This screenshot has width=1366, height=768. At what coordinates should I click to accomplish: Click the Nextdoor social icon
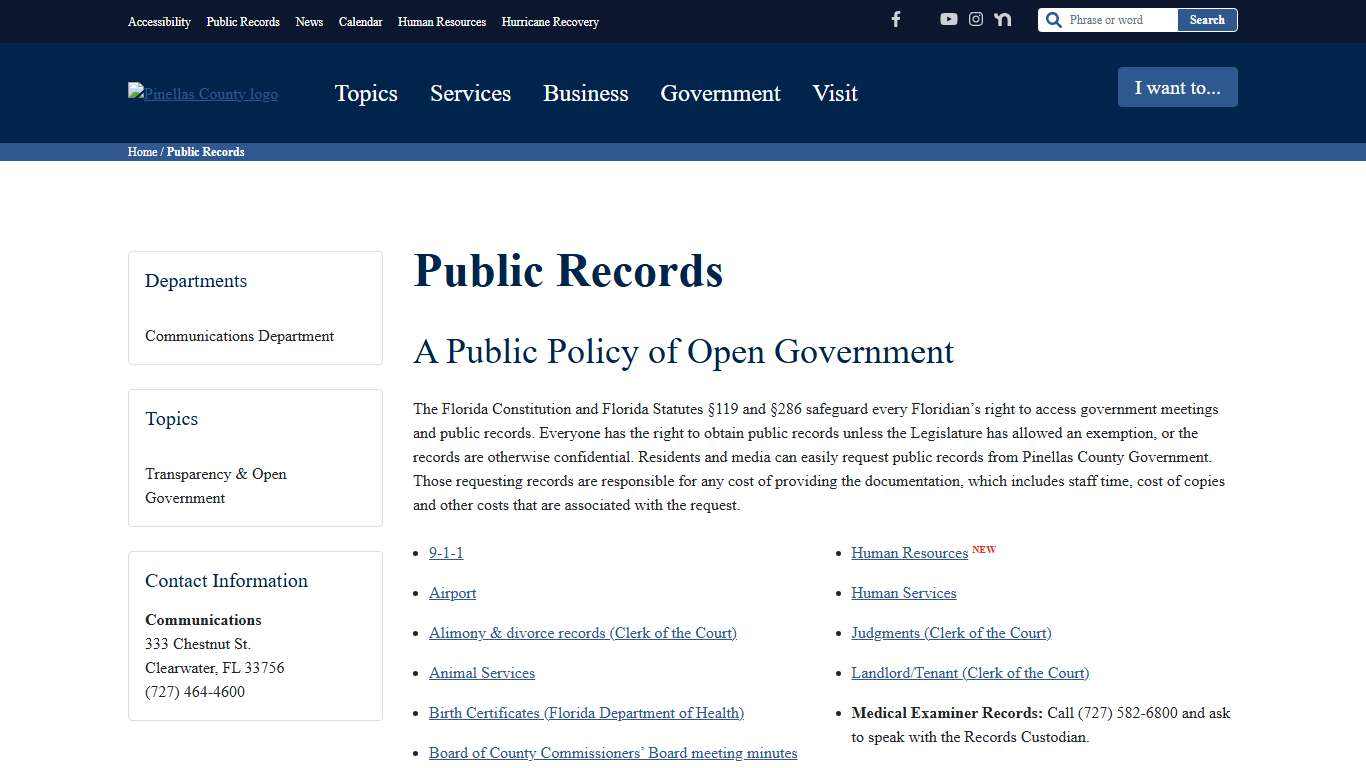[x=1002, y=19]
